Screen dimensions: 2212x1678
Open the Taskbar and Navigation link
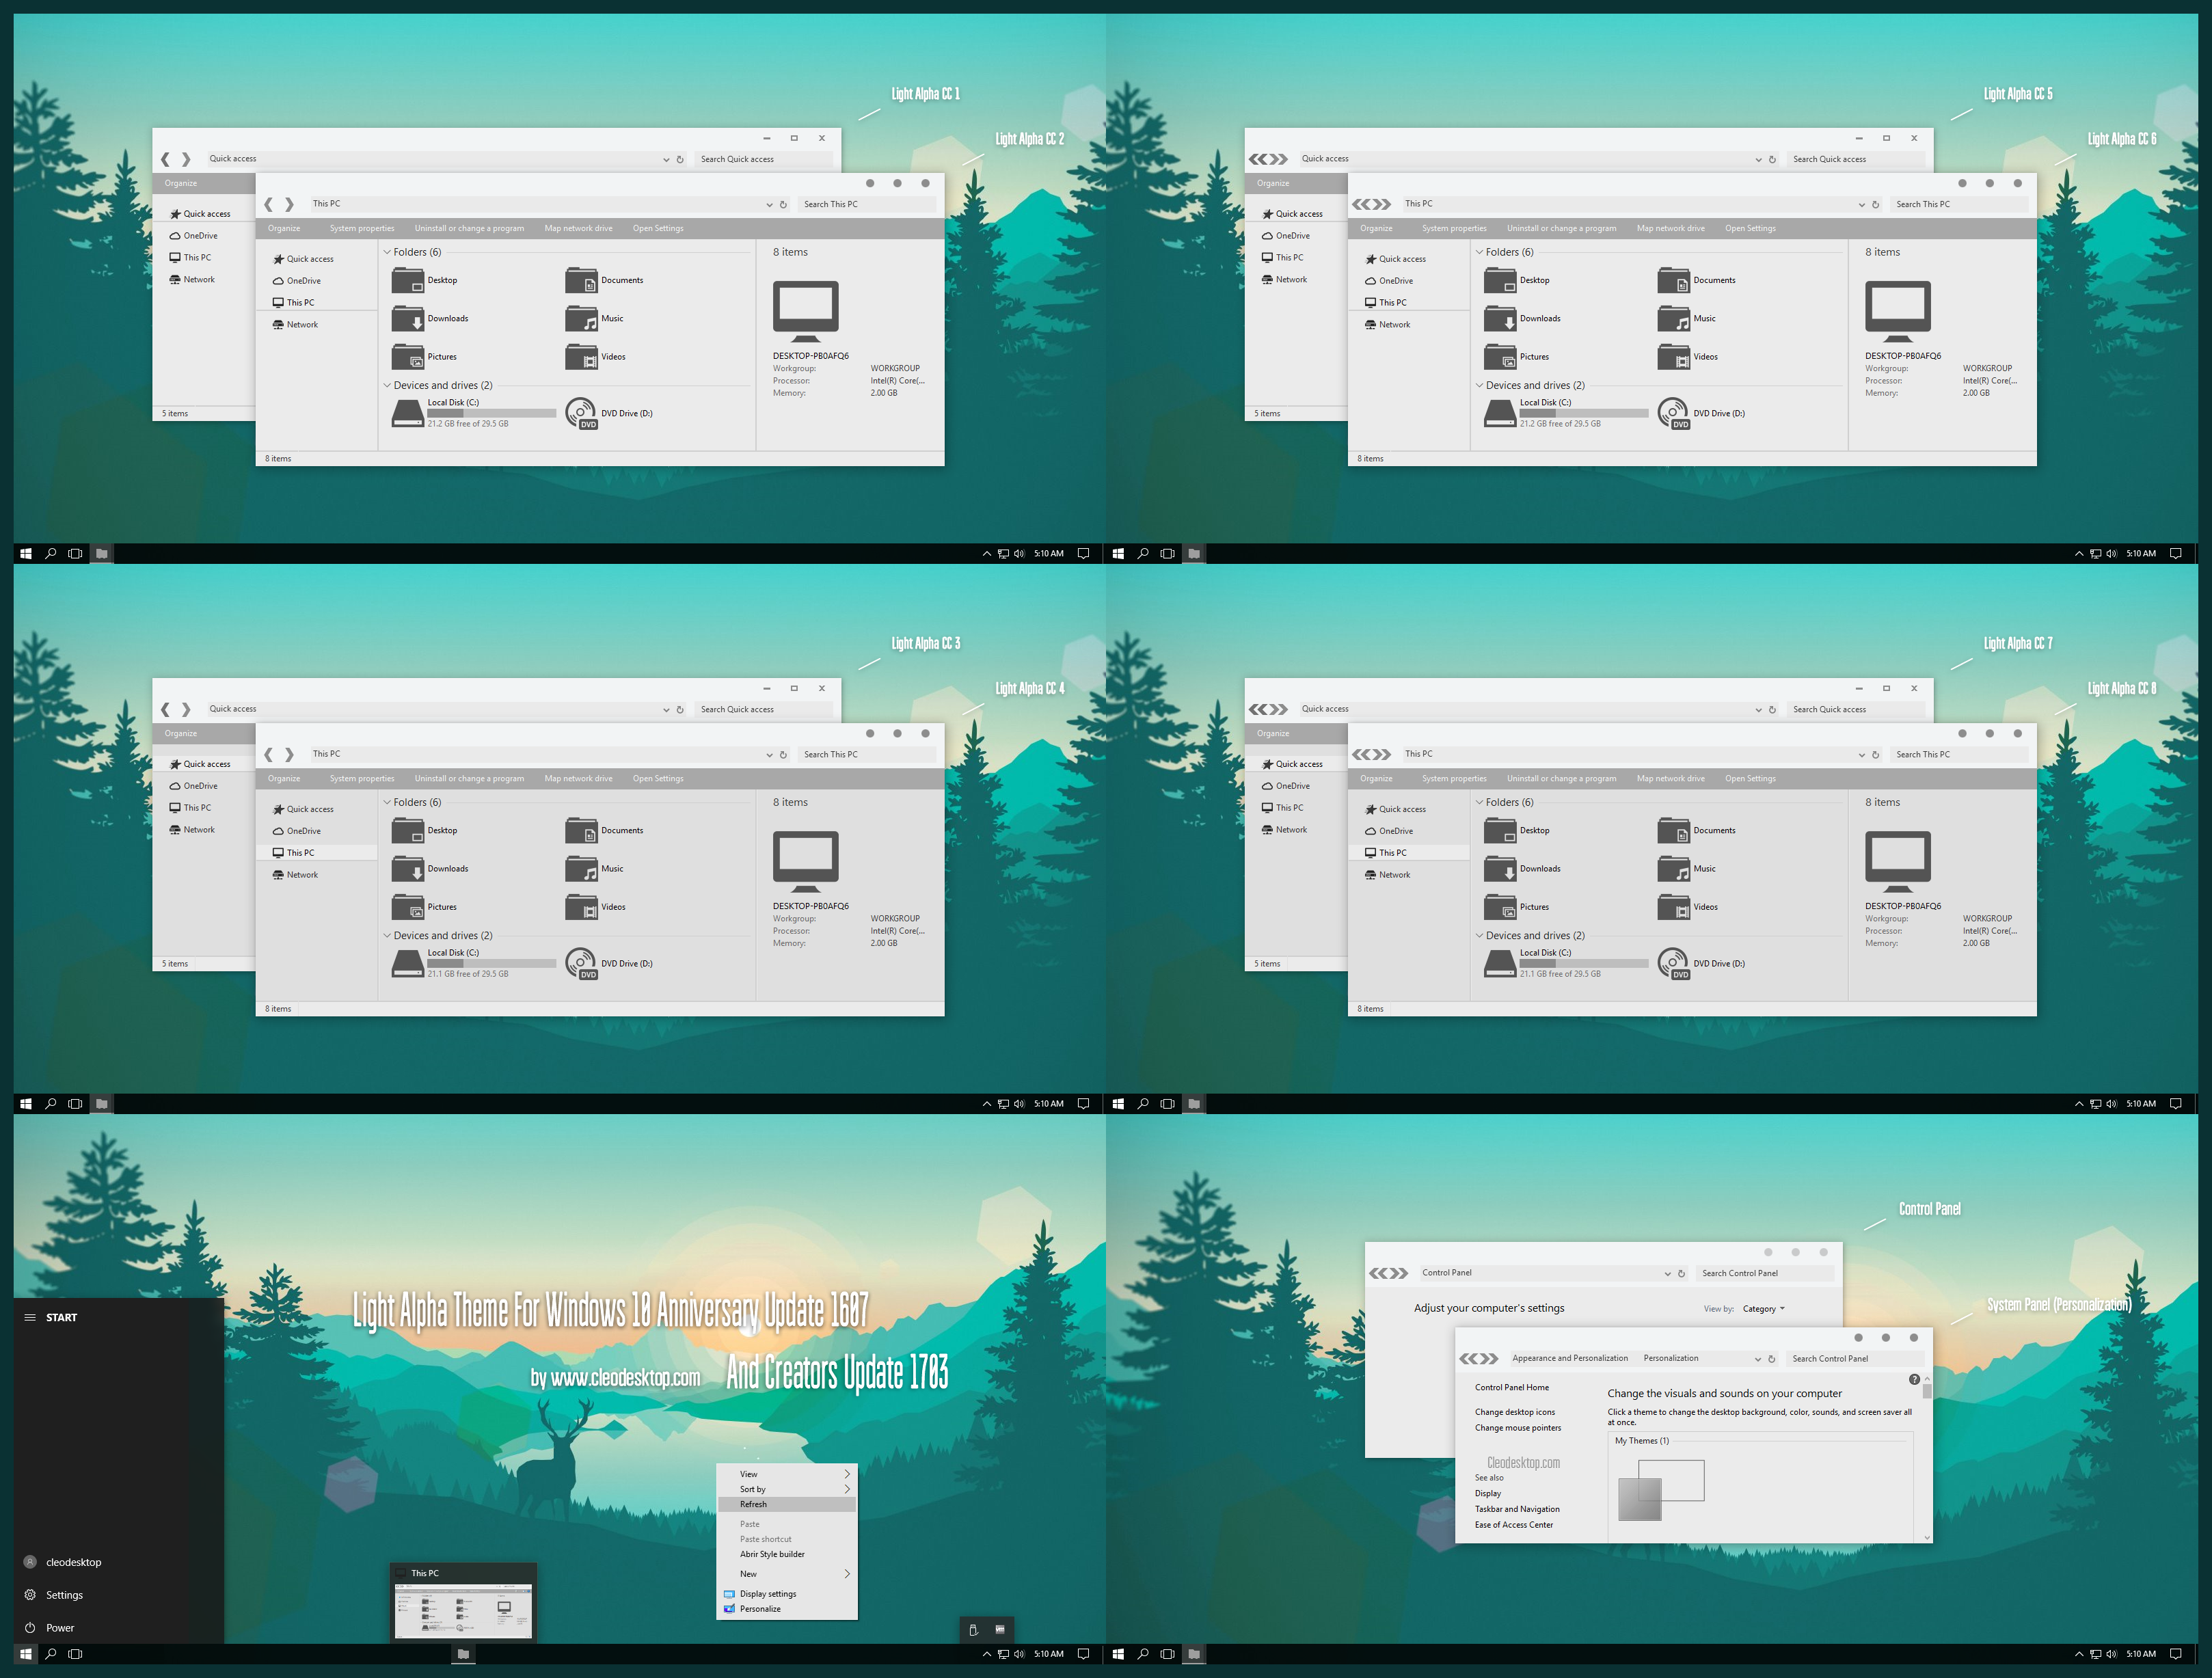(x=1516, y=1509)
